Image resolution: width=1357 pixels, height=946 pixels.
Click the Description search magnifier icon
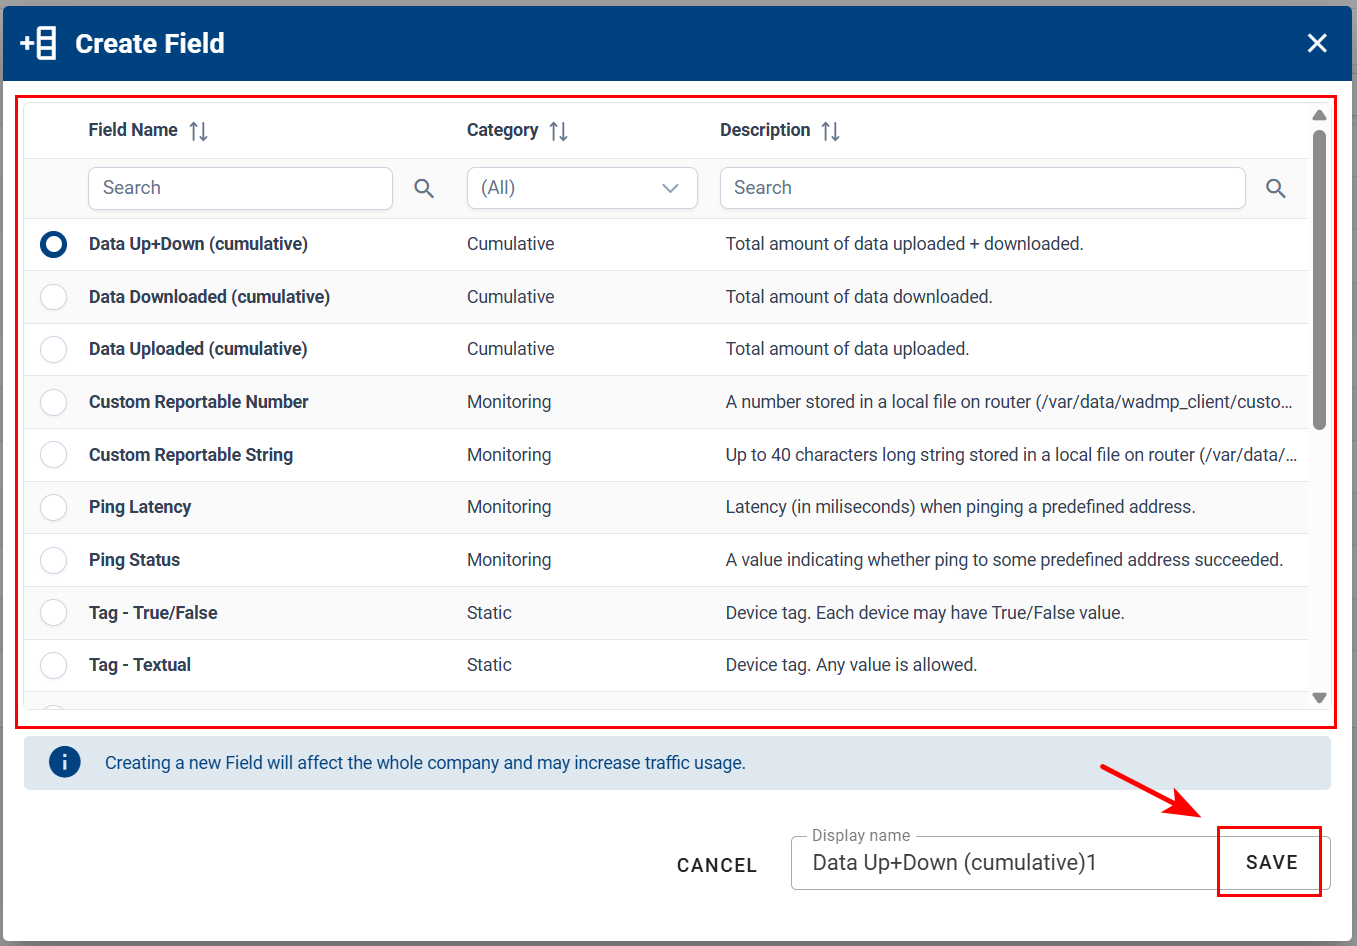click(1275, 188)
